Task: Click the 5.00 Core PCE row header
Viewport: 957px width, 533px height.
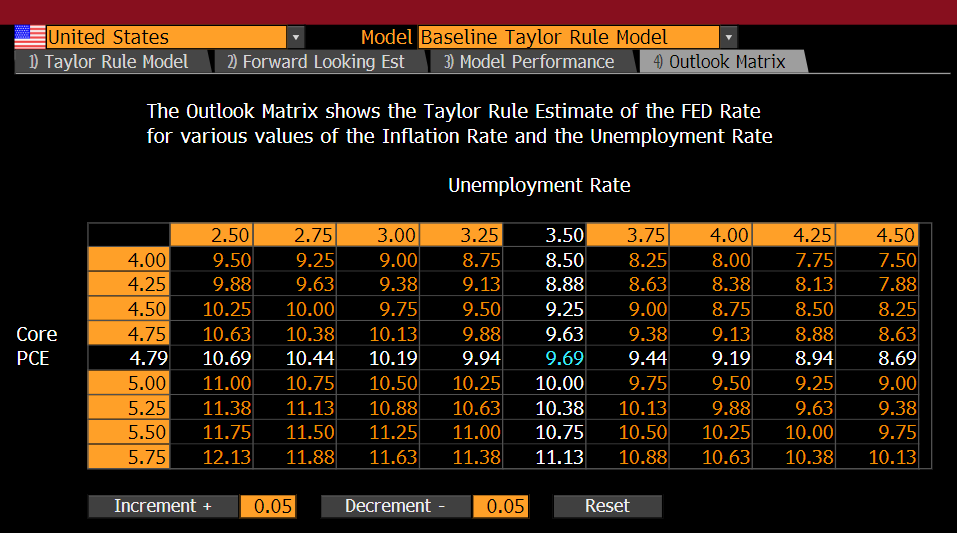Action: pos(129,383)
